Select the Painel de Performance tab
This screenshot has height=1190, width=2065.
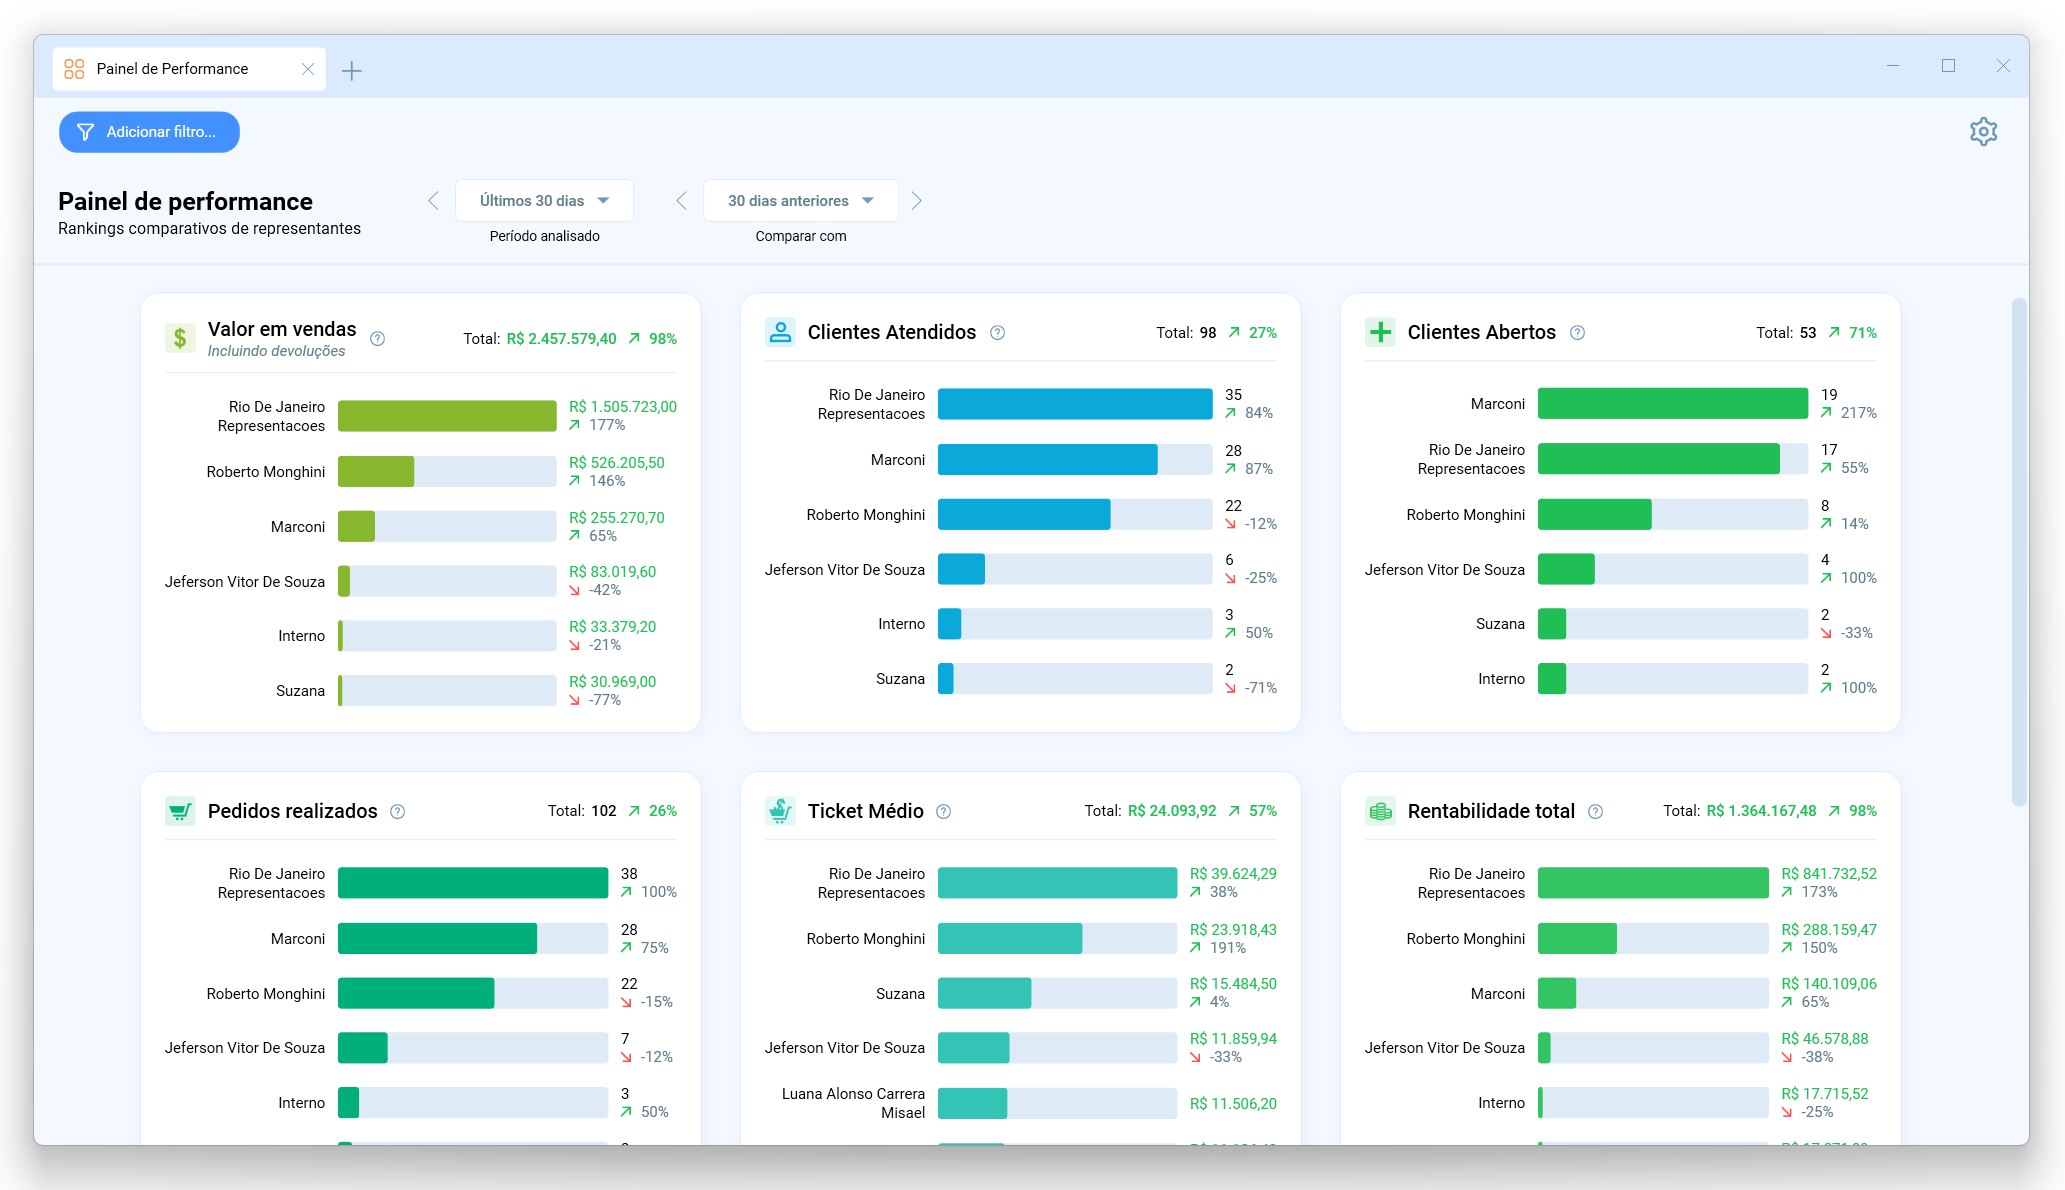[189, 69]
